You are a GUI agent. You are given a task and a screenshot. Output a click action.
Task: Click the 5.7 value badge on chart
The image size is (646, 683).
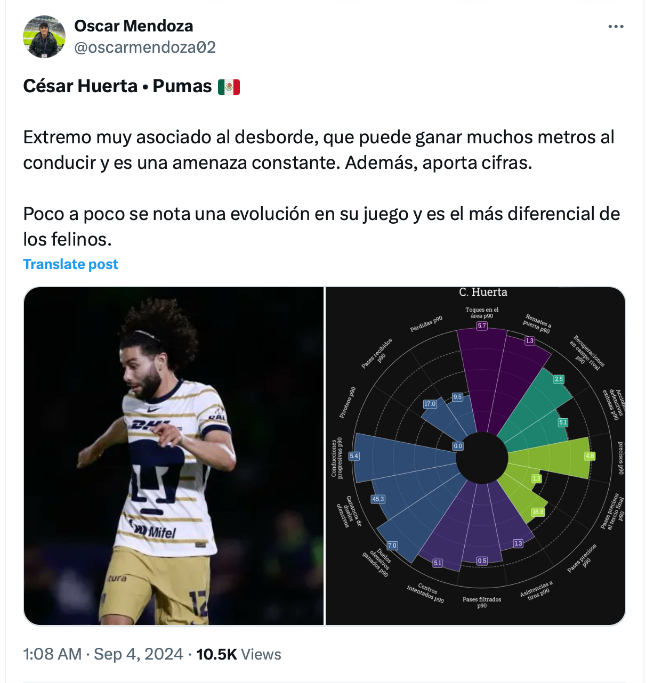481,326
